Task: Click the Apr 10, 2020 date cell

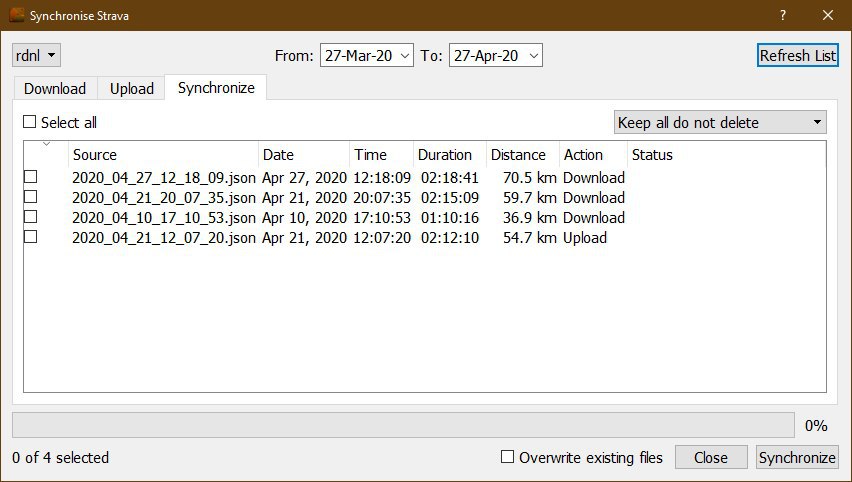Action: (304, 218)
